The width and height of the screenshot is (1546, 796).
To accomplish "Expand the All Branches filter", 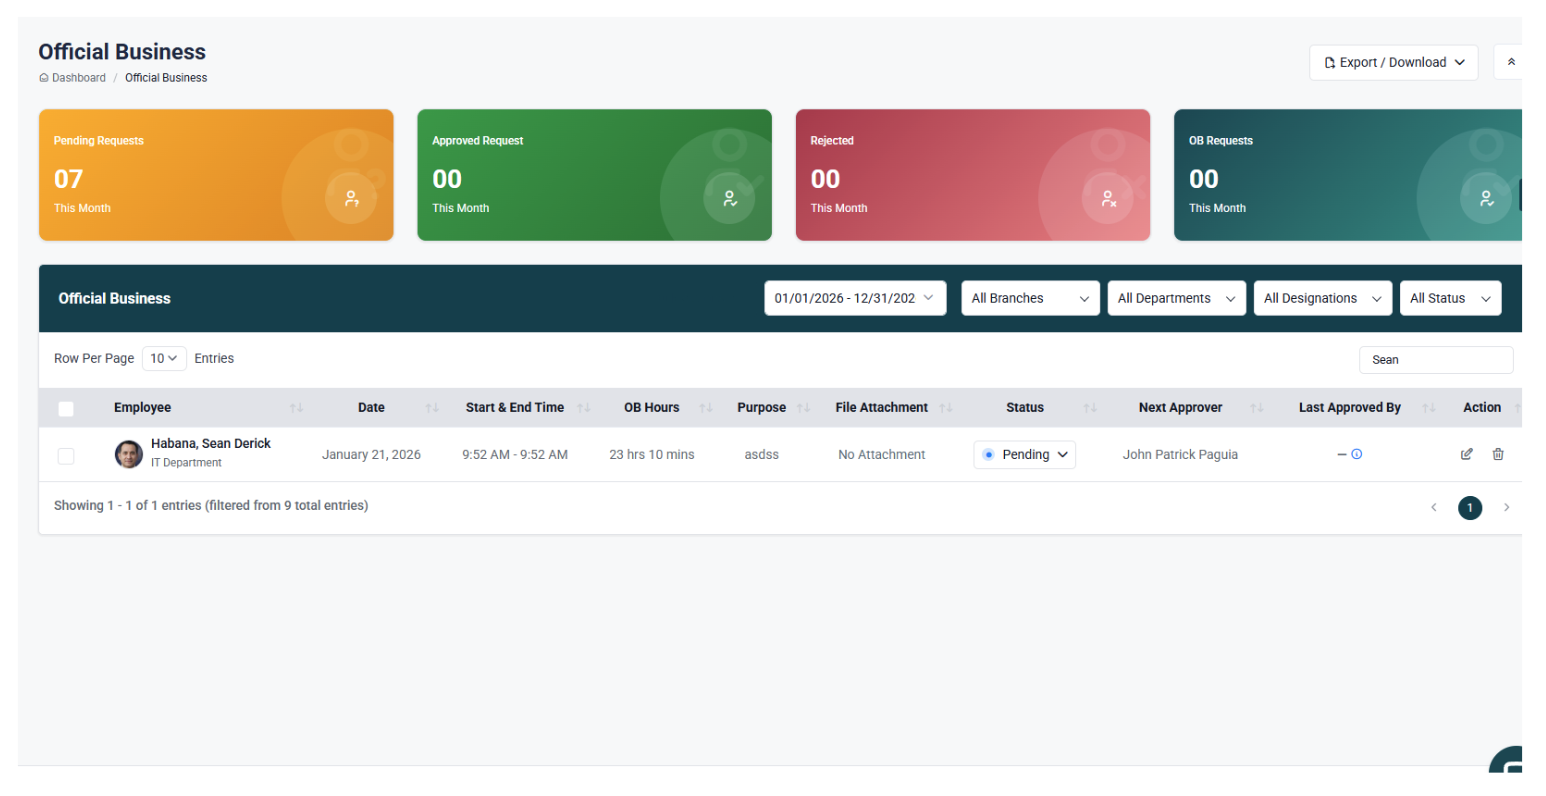I will coord(1029,298).
